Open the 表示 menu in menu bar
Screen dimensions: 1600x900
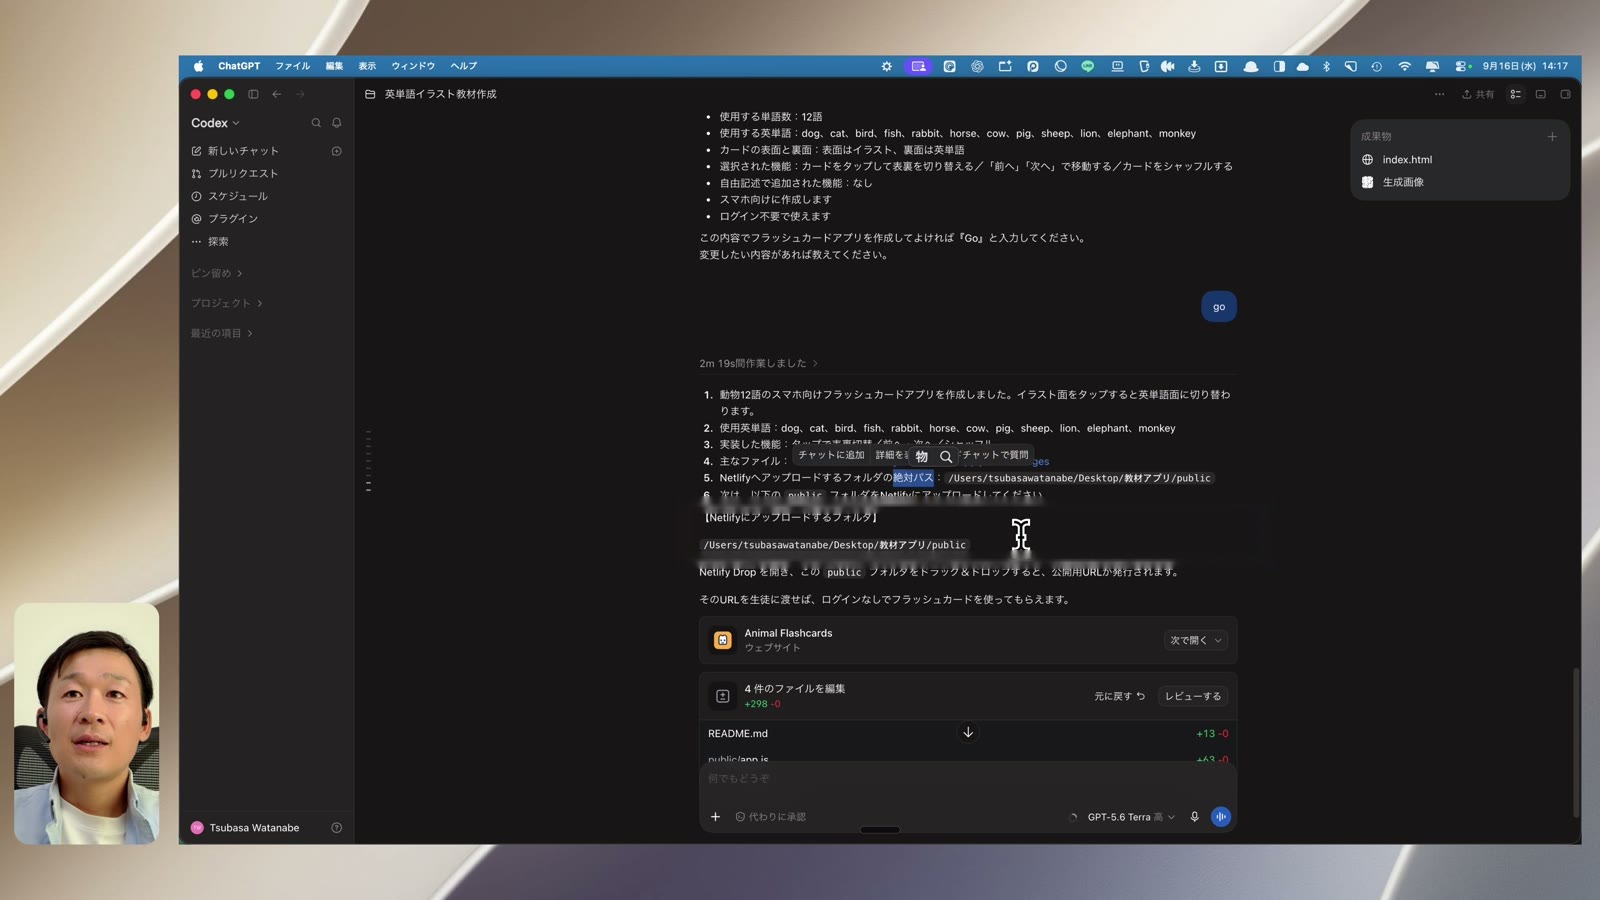click(367, 66)
